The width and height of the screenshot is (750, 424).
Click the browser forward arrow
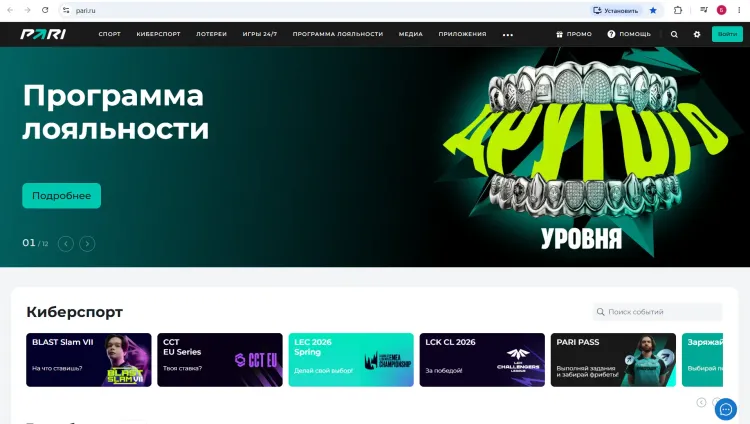point(27,10)
